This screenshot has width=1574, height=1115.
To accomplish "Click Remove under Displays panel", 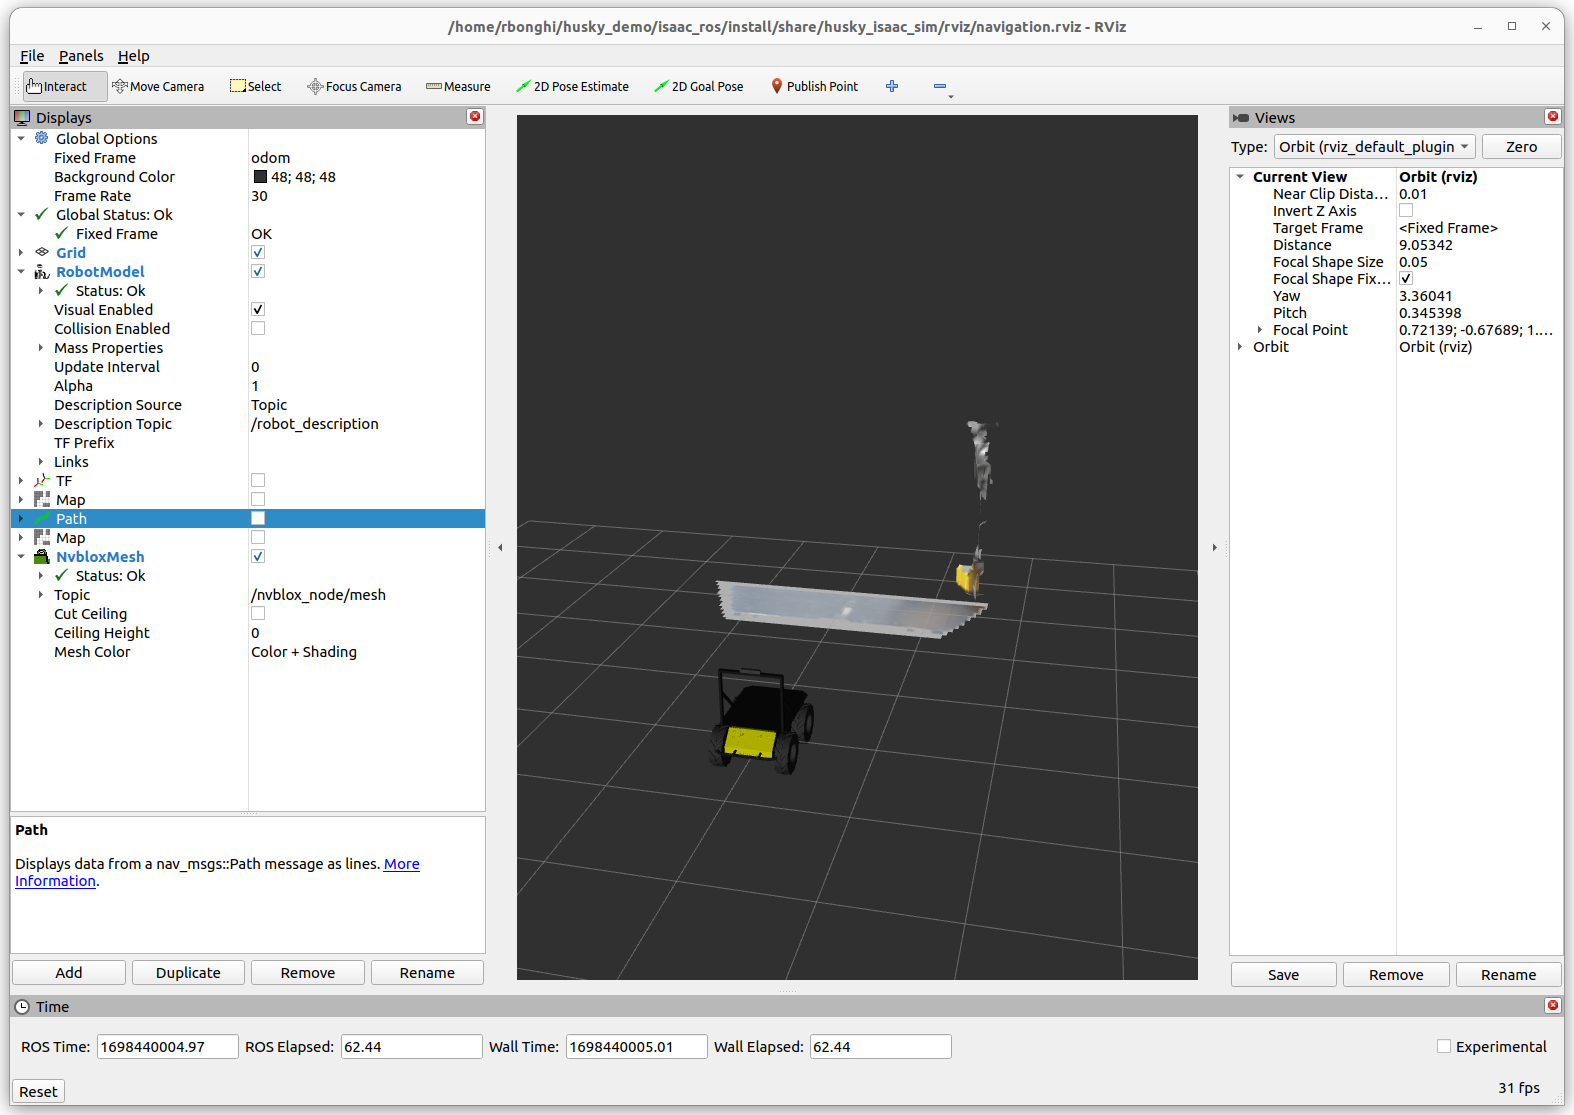I will [x=308, y=973].
